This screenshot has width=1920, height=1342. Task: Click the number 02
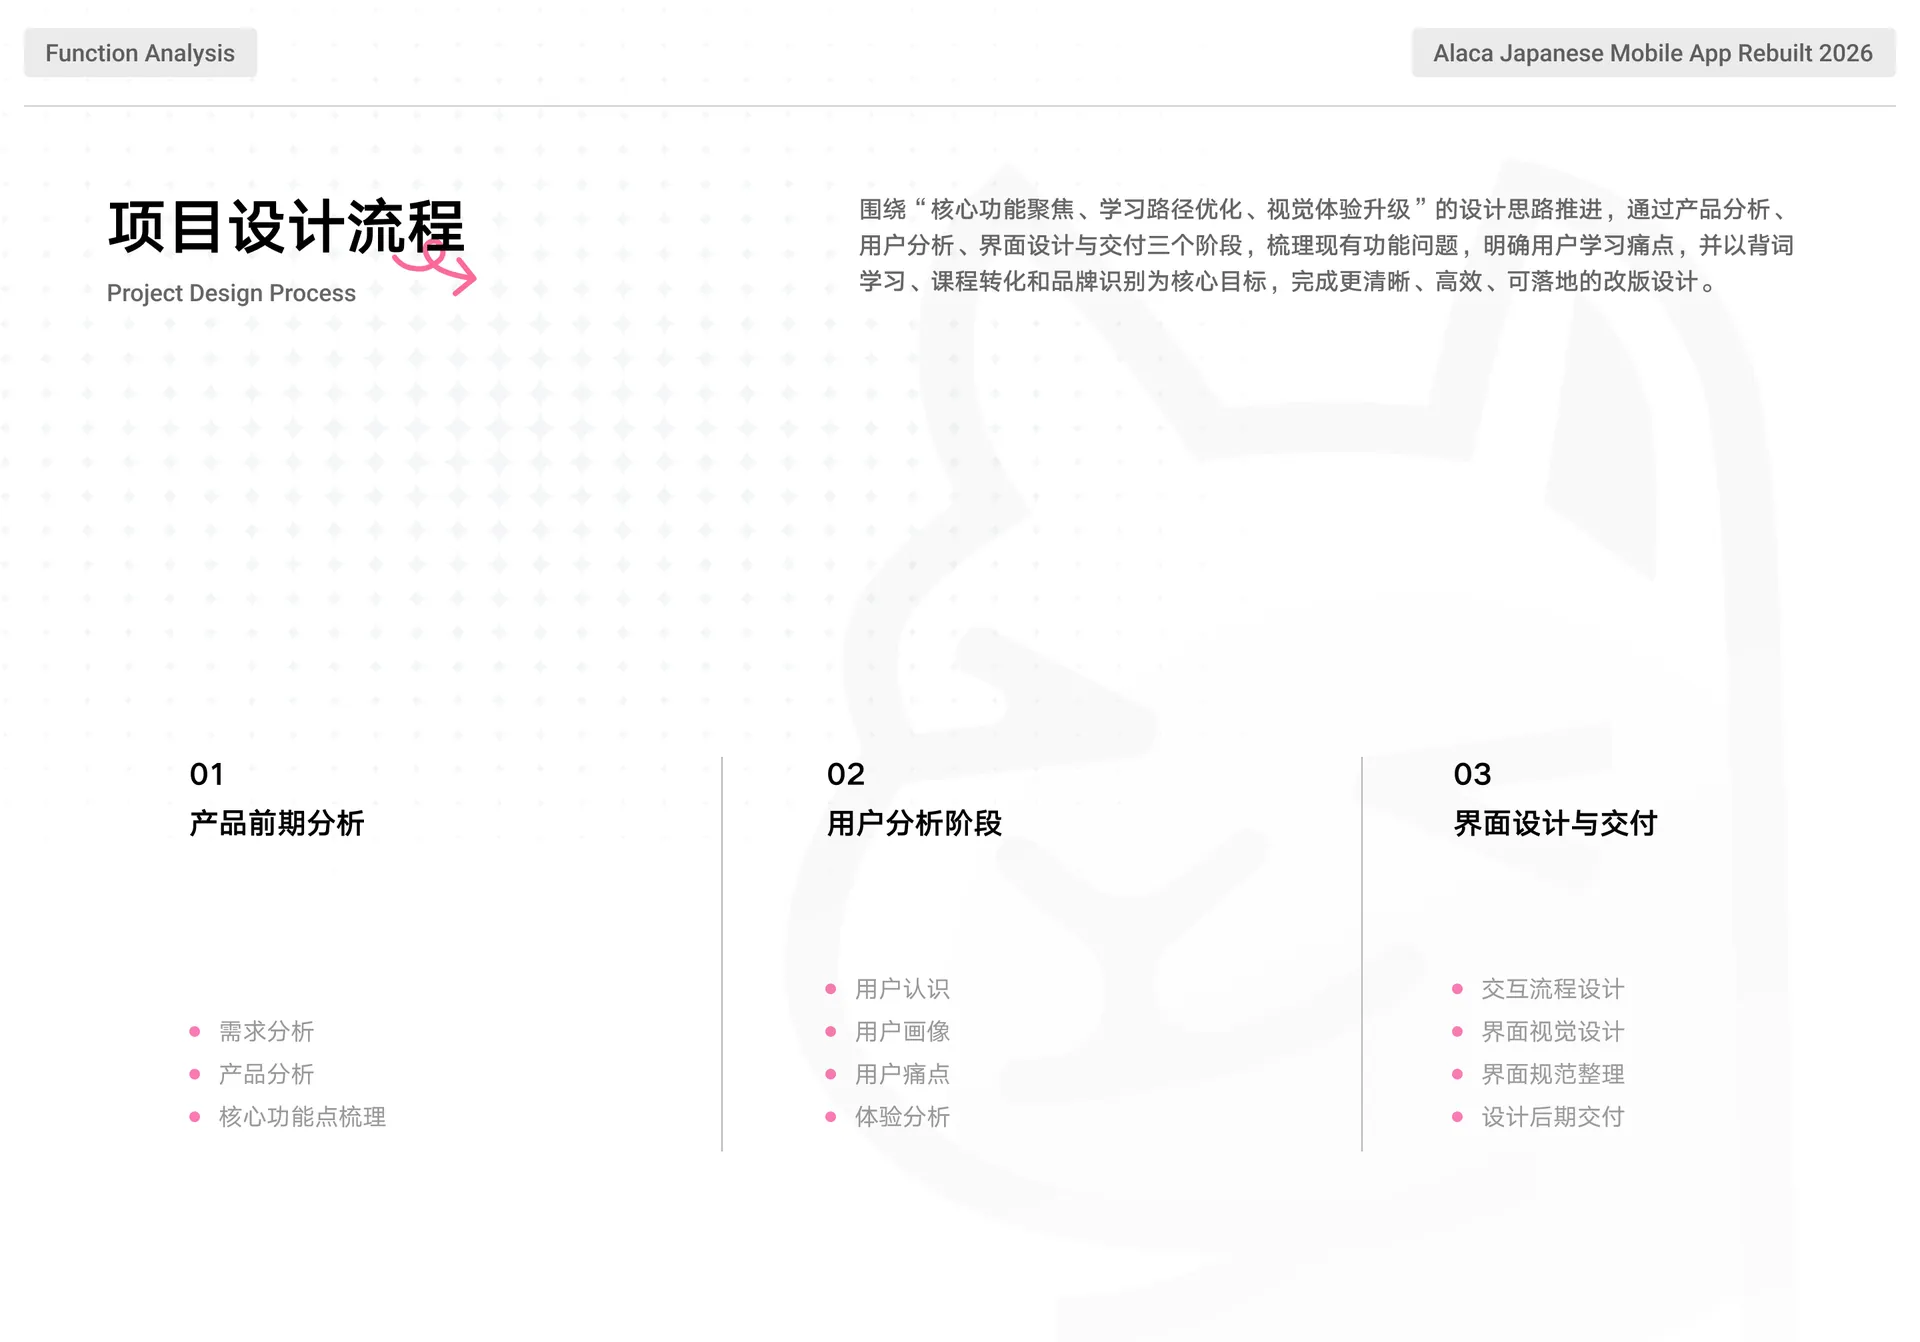[846, 774]
